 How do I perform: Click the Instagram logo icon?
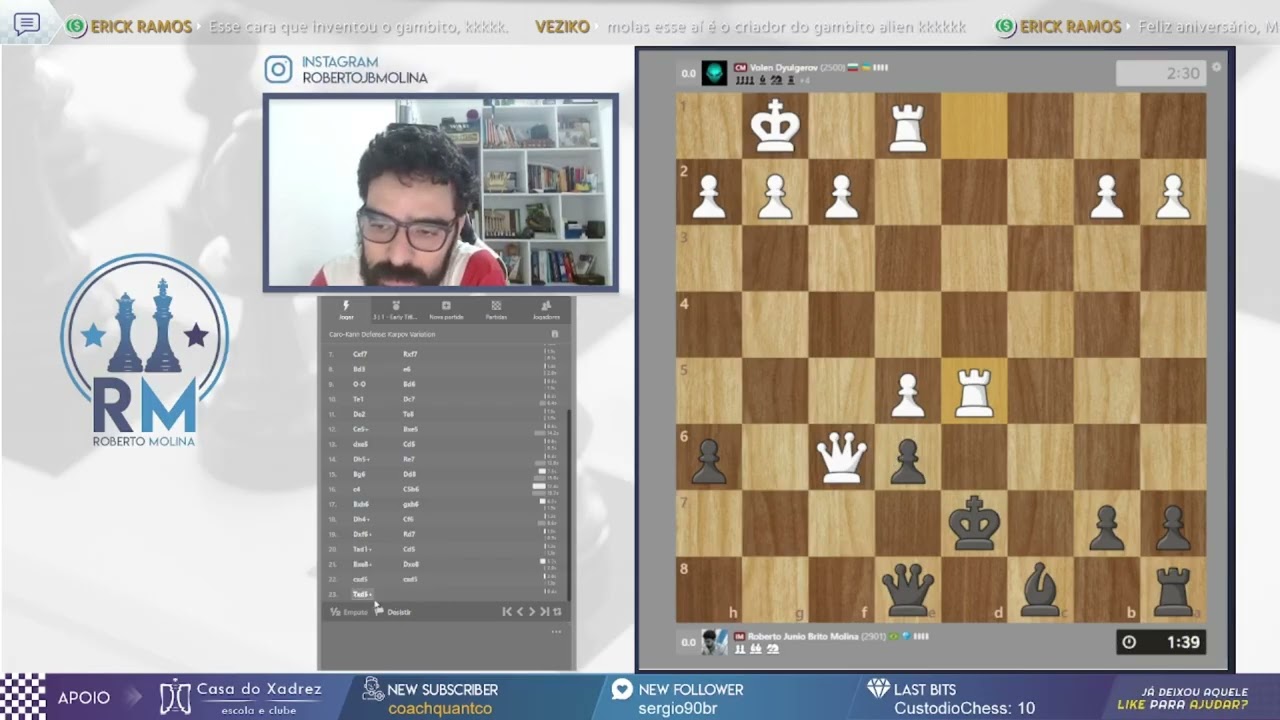click(278, 69)
